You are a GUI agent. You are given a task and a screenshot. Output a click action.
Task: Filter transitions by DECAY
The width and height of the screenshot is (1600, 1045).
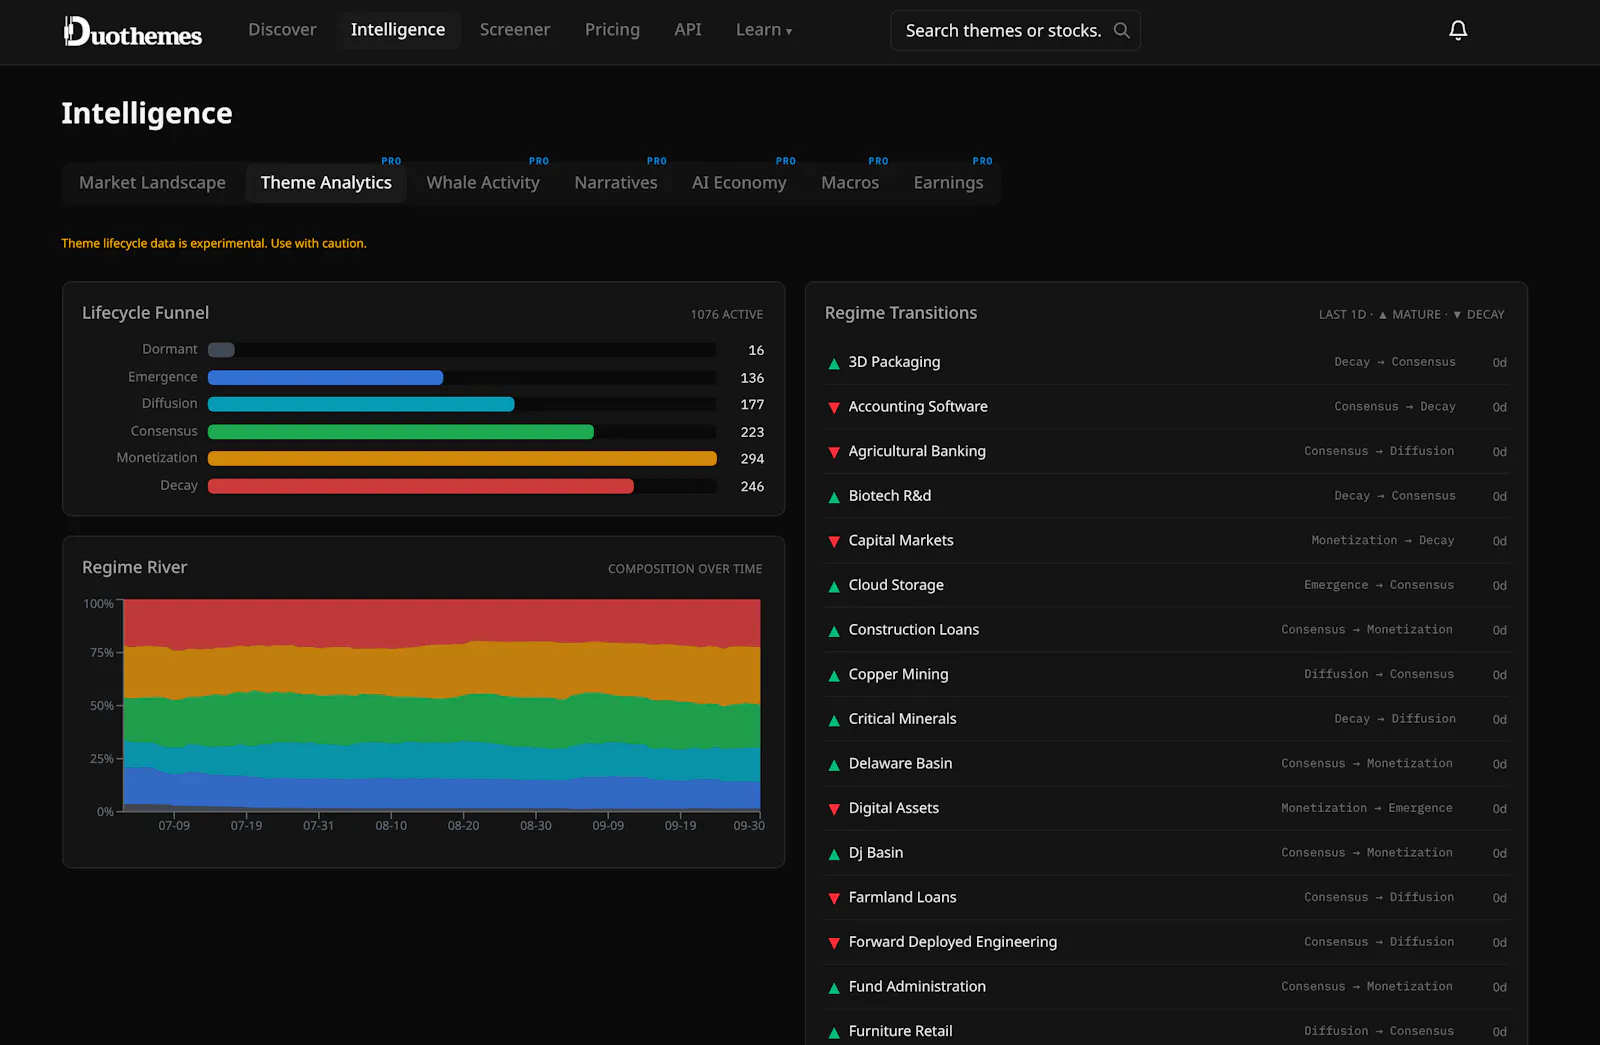click(1479, 315)
